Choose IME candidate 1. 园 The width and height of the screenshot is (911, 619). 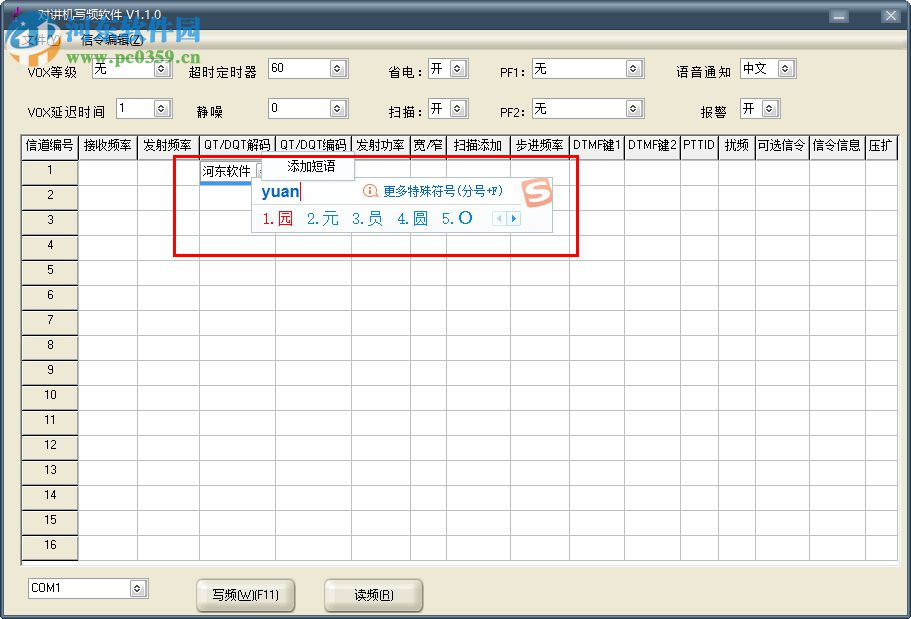[x=277, y=219]
